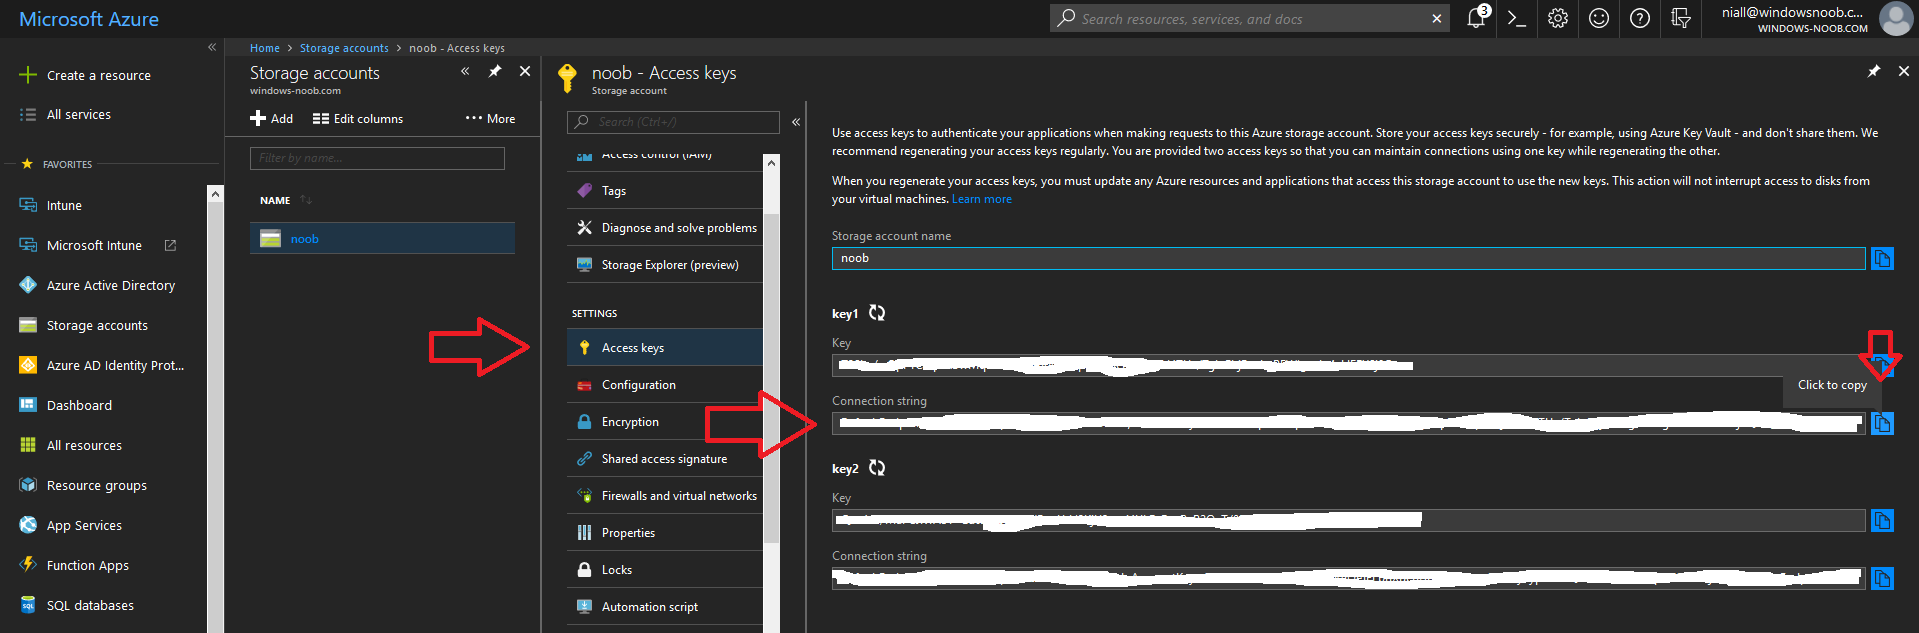Open Azure Active Directory

click(111, 285)
